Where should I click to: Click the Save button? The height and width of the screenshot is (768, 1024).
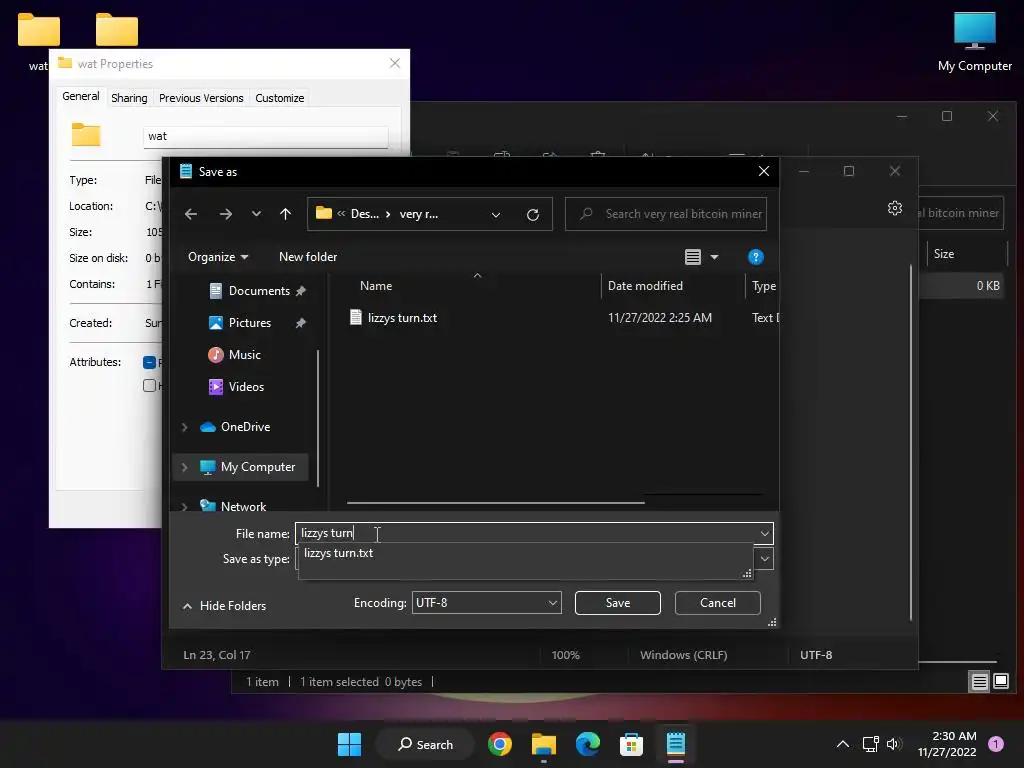617,603
